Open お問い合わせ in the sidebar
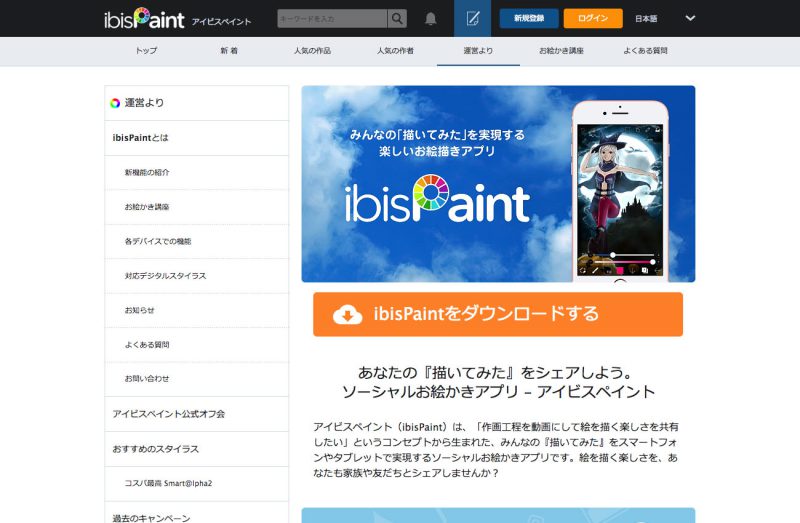This screenshot has height=523, width=800. pyautogui.click(x=196, y=379)
